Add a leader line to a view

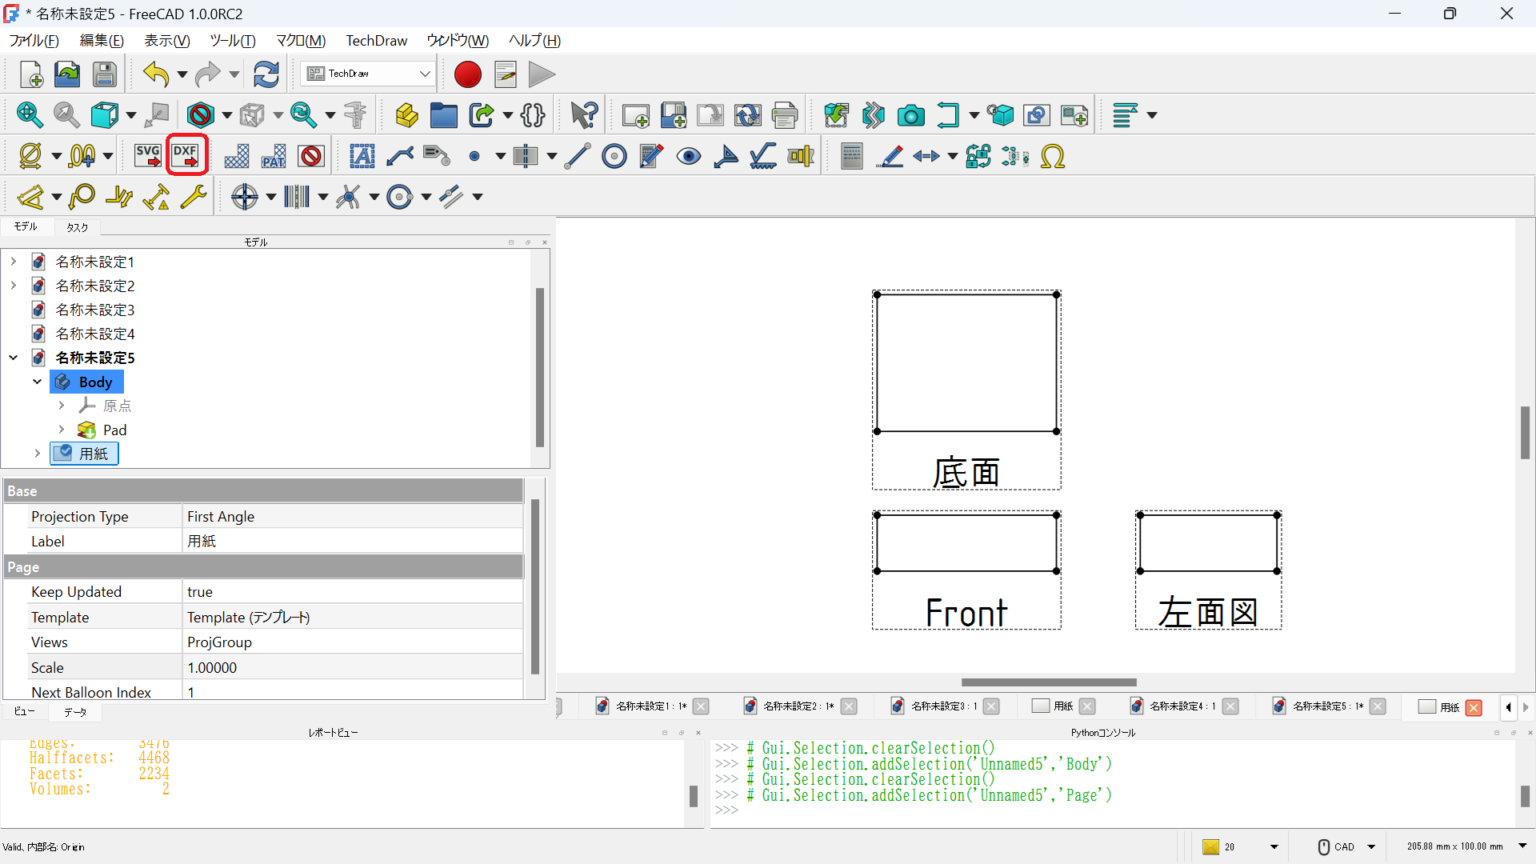399,155
